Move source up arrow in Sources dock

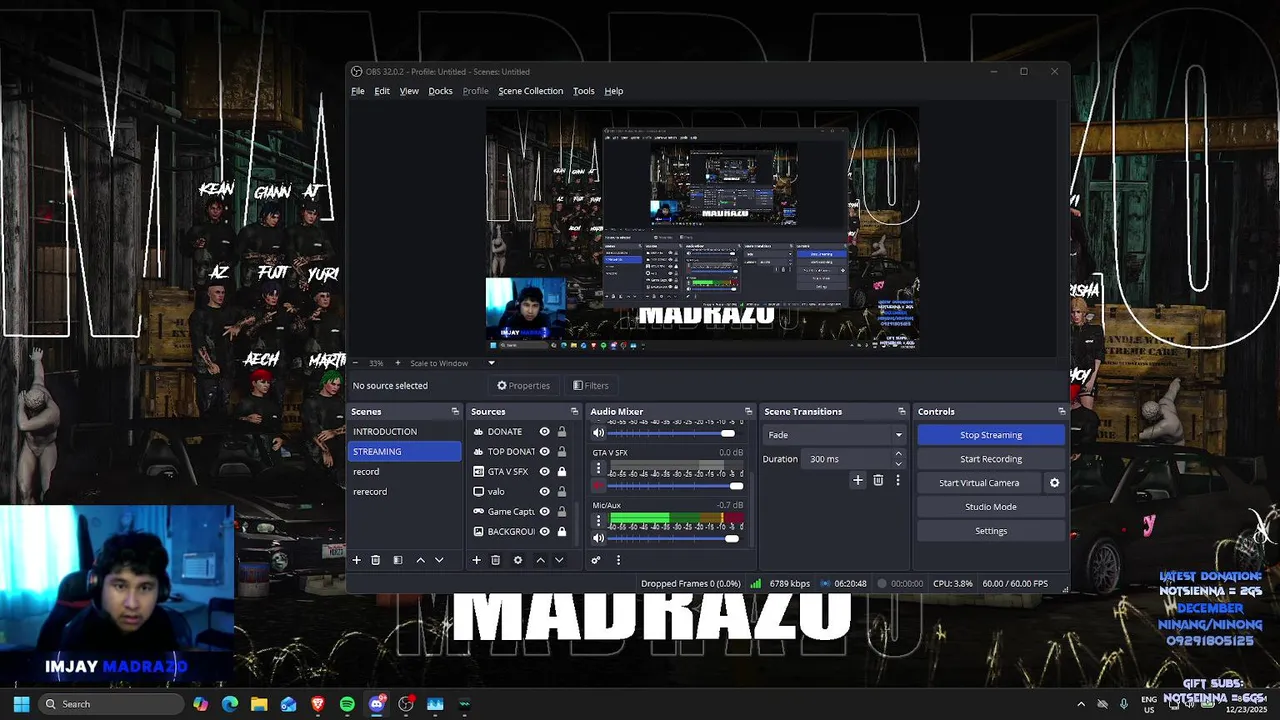[x=540, y=560]
